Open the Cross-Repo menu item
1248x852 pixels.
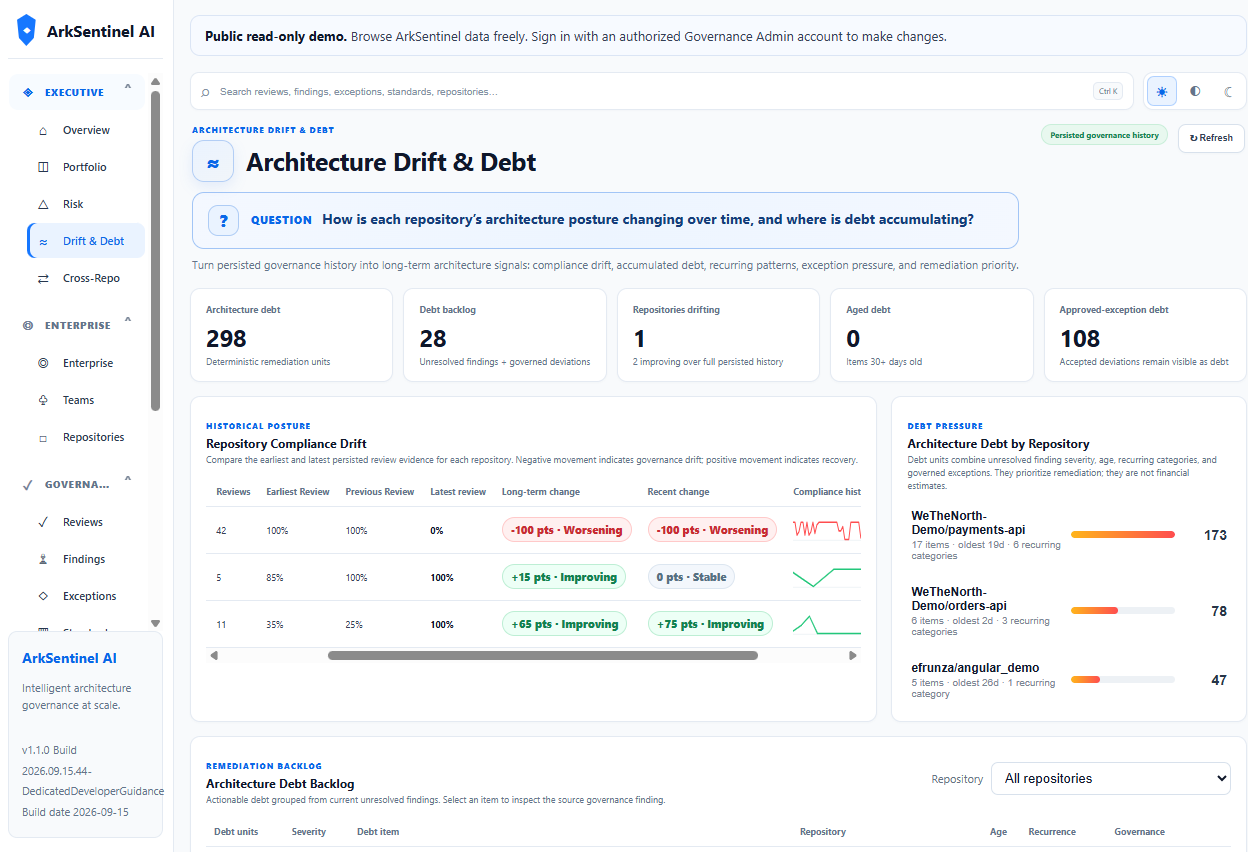tap(86, 278)
